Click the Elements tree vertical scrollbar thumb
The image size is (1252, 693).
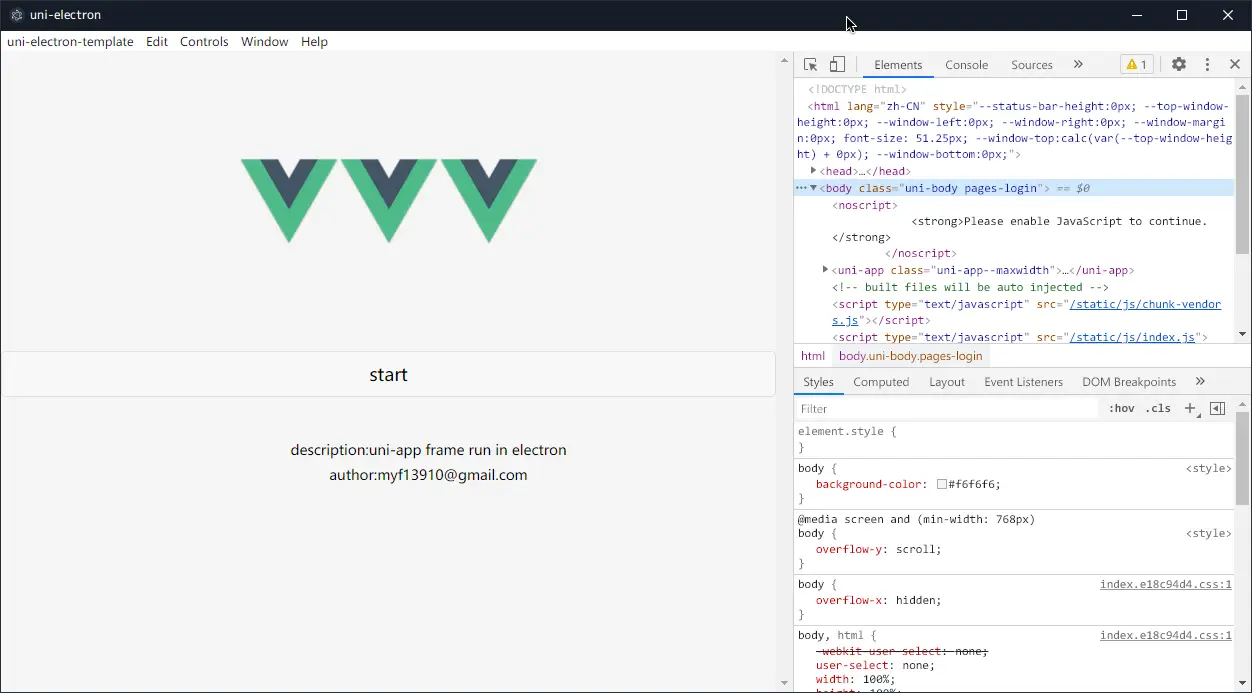(x=1243, y=175)
